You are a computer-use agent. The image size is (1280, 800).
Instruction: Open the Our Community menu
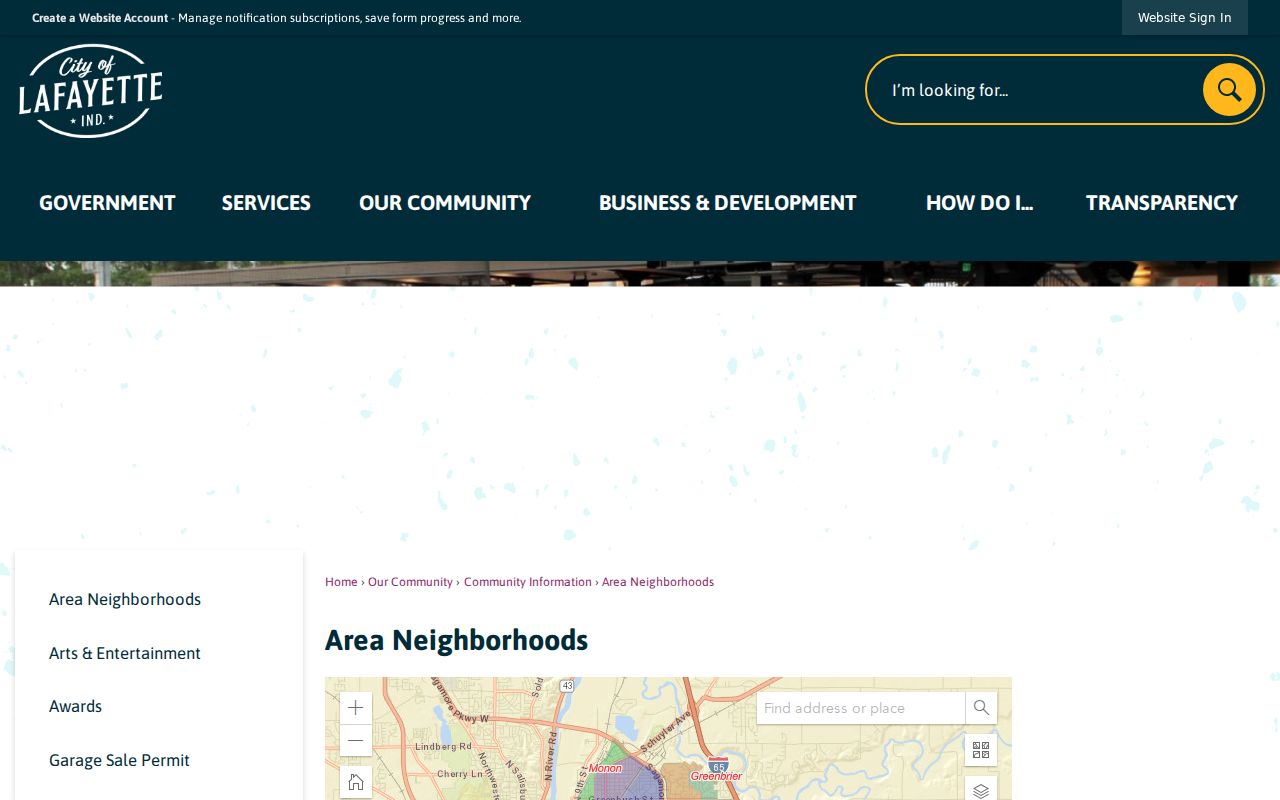point(445,203)
